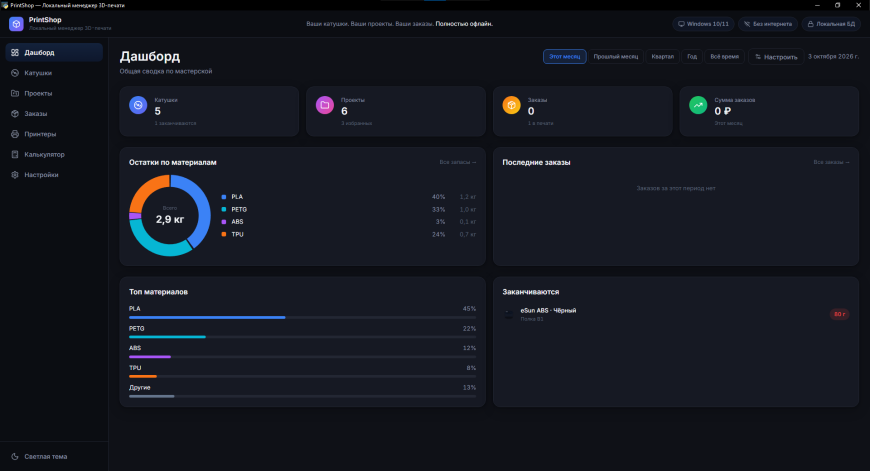Open the Все запасы link
Screen dimensions: 870x471
click(x=458, y=163)
